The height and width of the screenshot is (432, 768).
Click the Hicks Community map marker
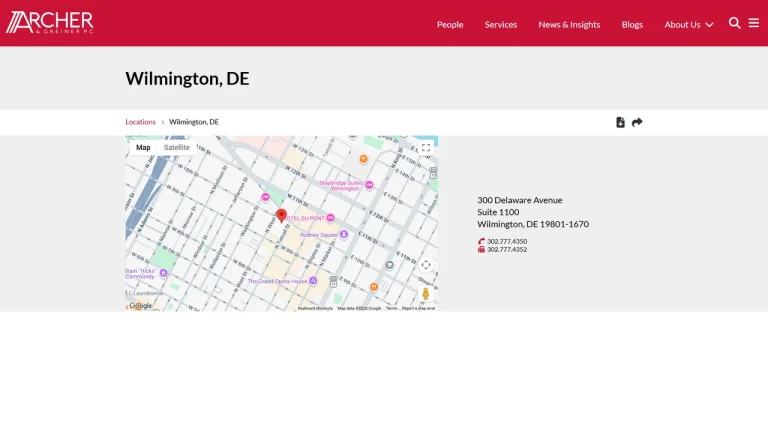[164, 273]
